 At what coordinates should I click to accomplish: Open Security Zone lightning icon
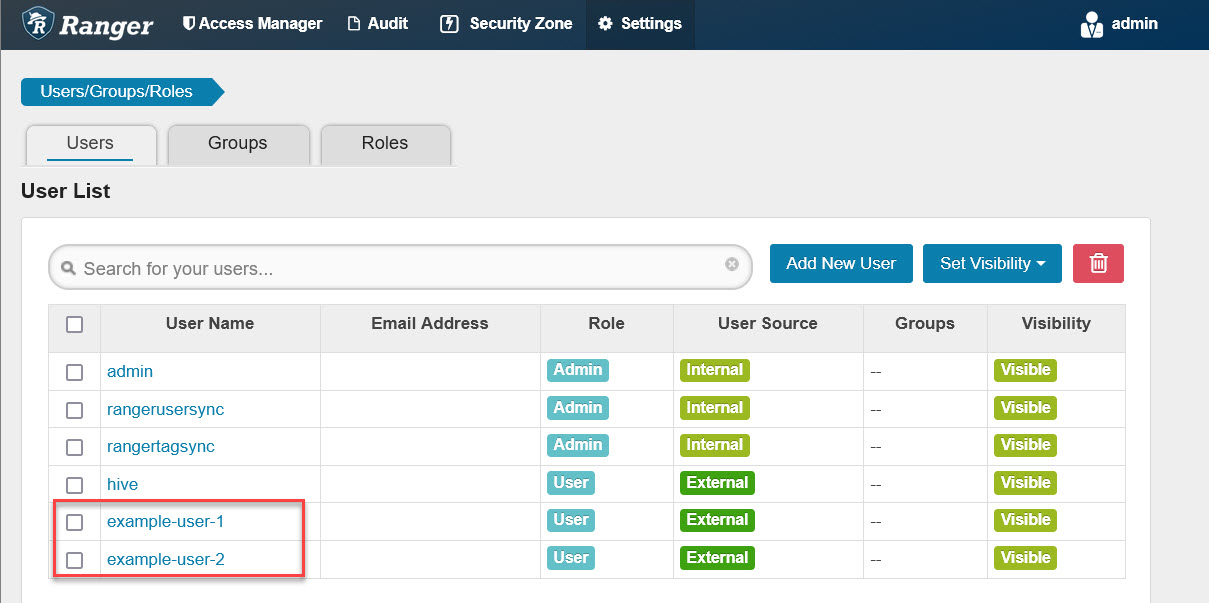pos(449,23)
